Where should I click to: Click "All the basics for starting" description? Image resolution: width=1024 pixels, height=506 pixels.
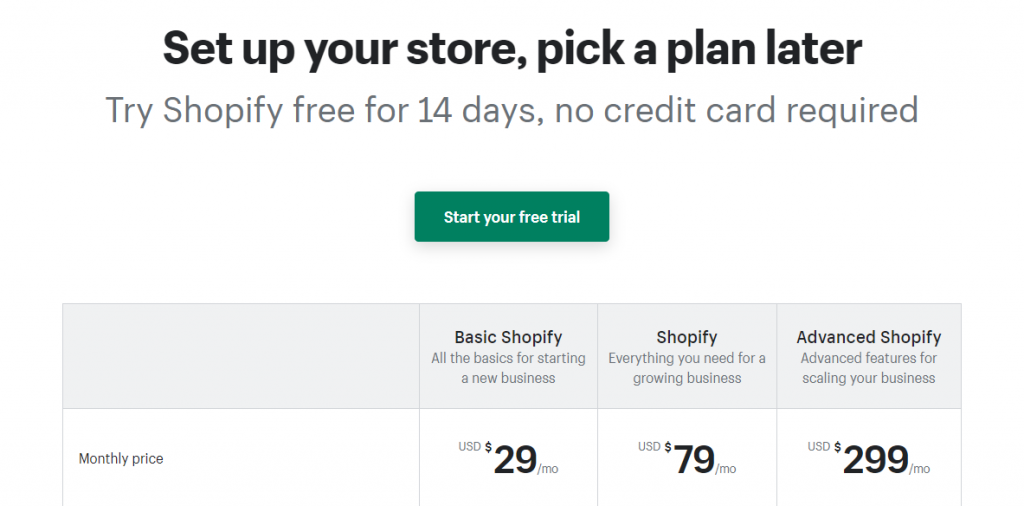pyautogui.click(x=508, y=358)
